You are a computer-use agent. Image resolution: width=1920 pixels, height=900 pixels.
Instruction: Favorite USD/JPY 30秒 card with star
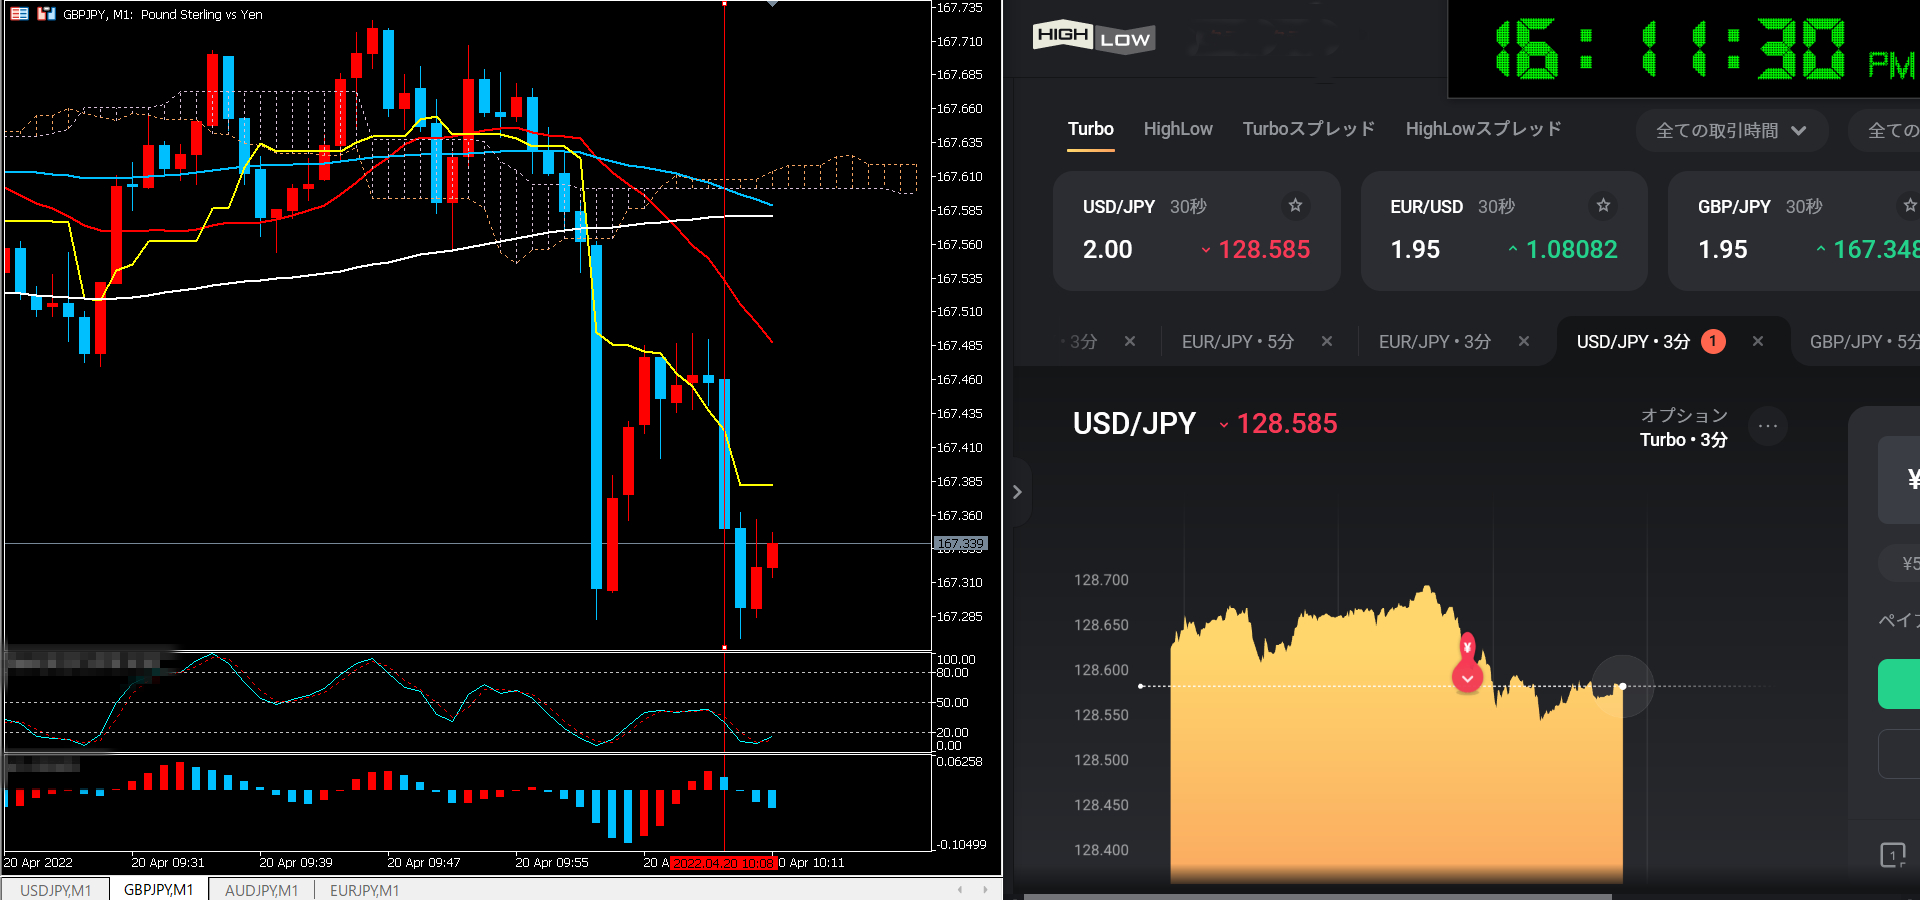1295,206
